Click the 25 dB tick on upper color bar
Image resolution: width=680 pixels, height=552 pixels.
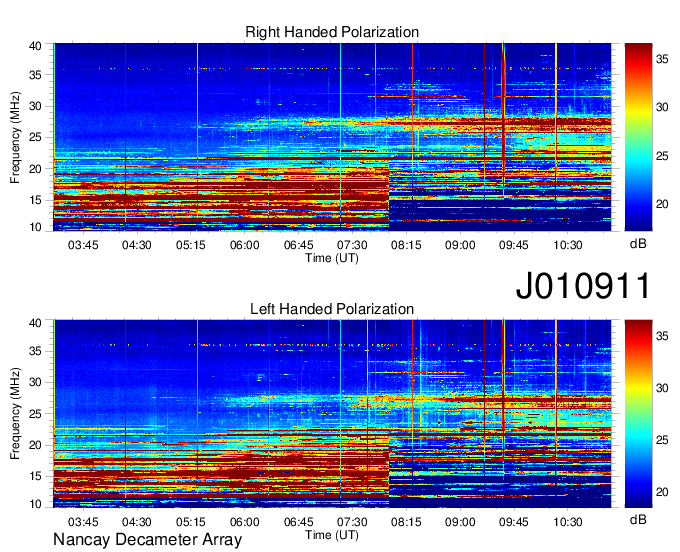click(662, 156)
